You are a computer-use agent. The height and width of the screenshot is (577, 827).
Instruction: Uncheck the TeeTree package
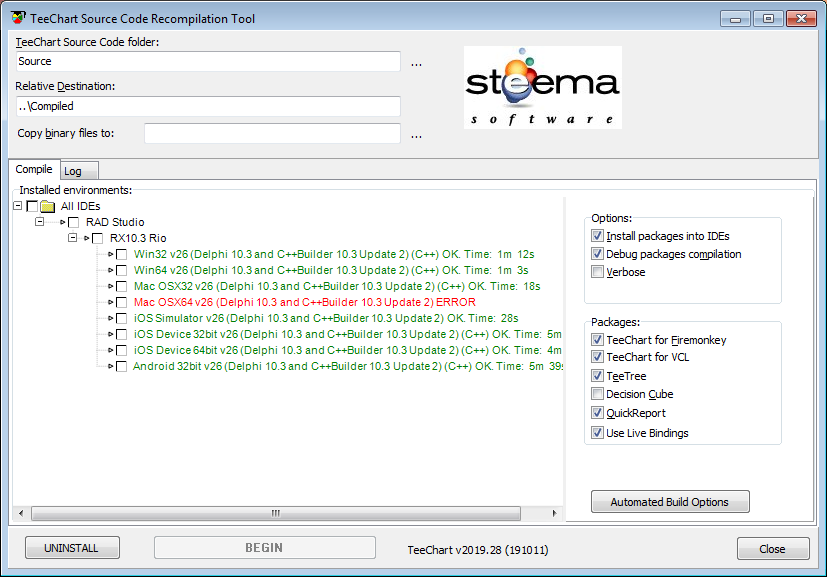click(597, 376)
